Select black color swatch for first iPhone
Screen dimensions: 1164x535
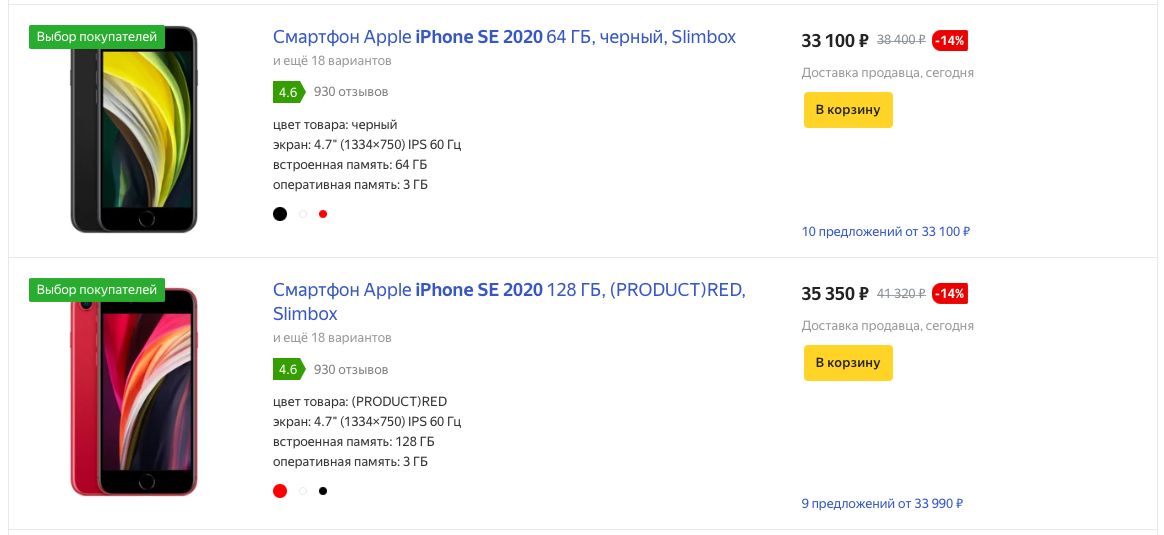280,214
